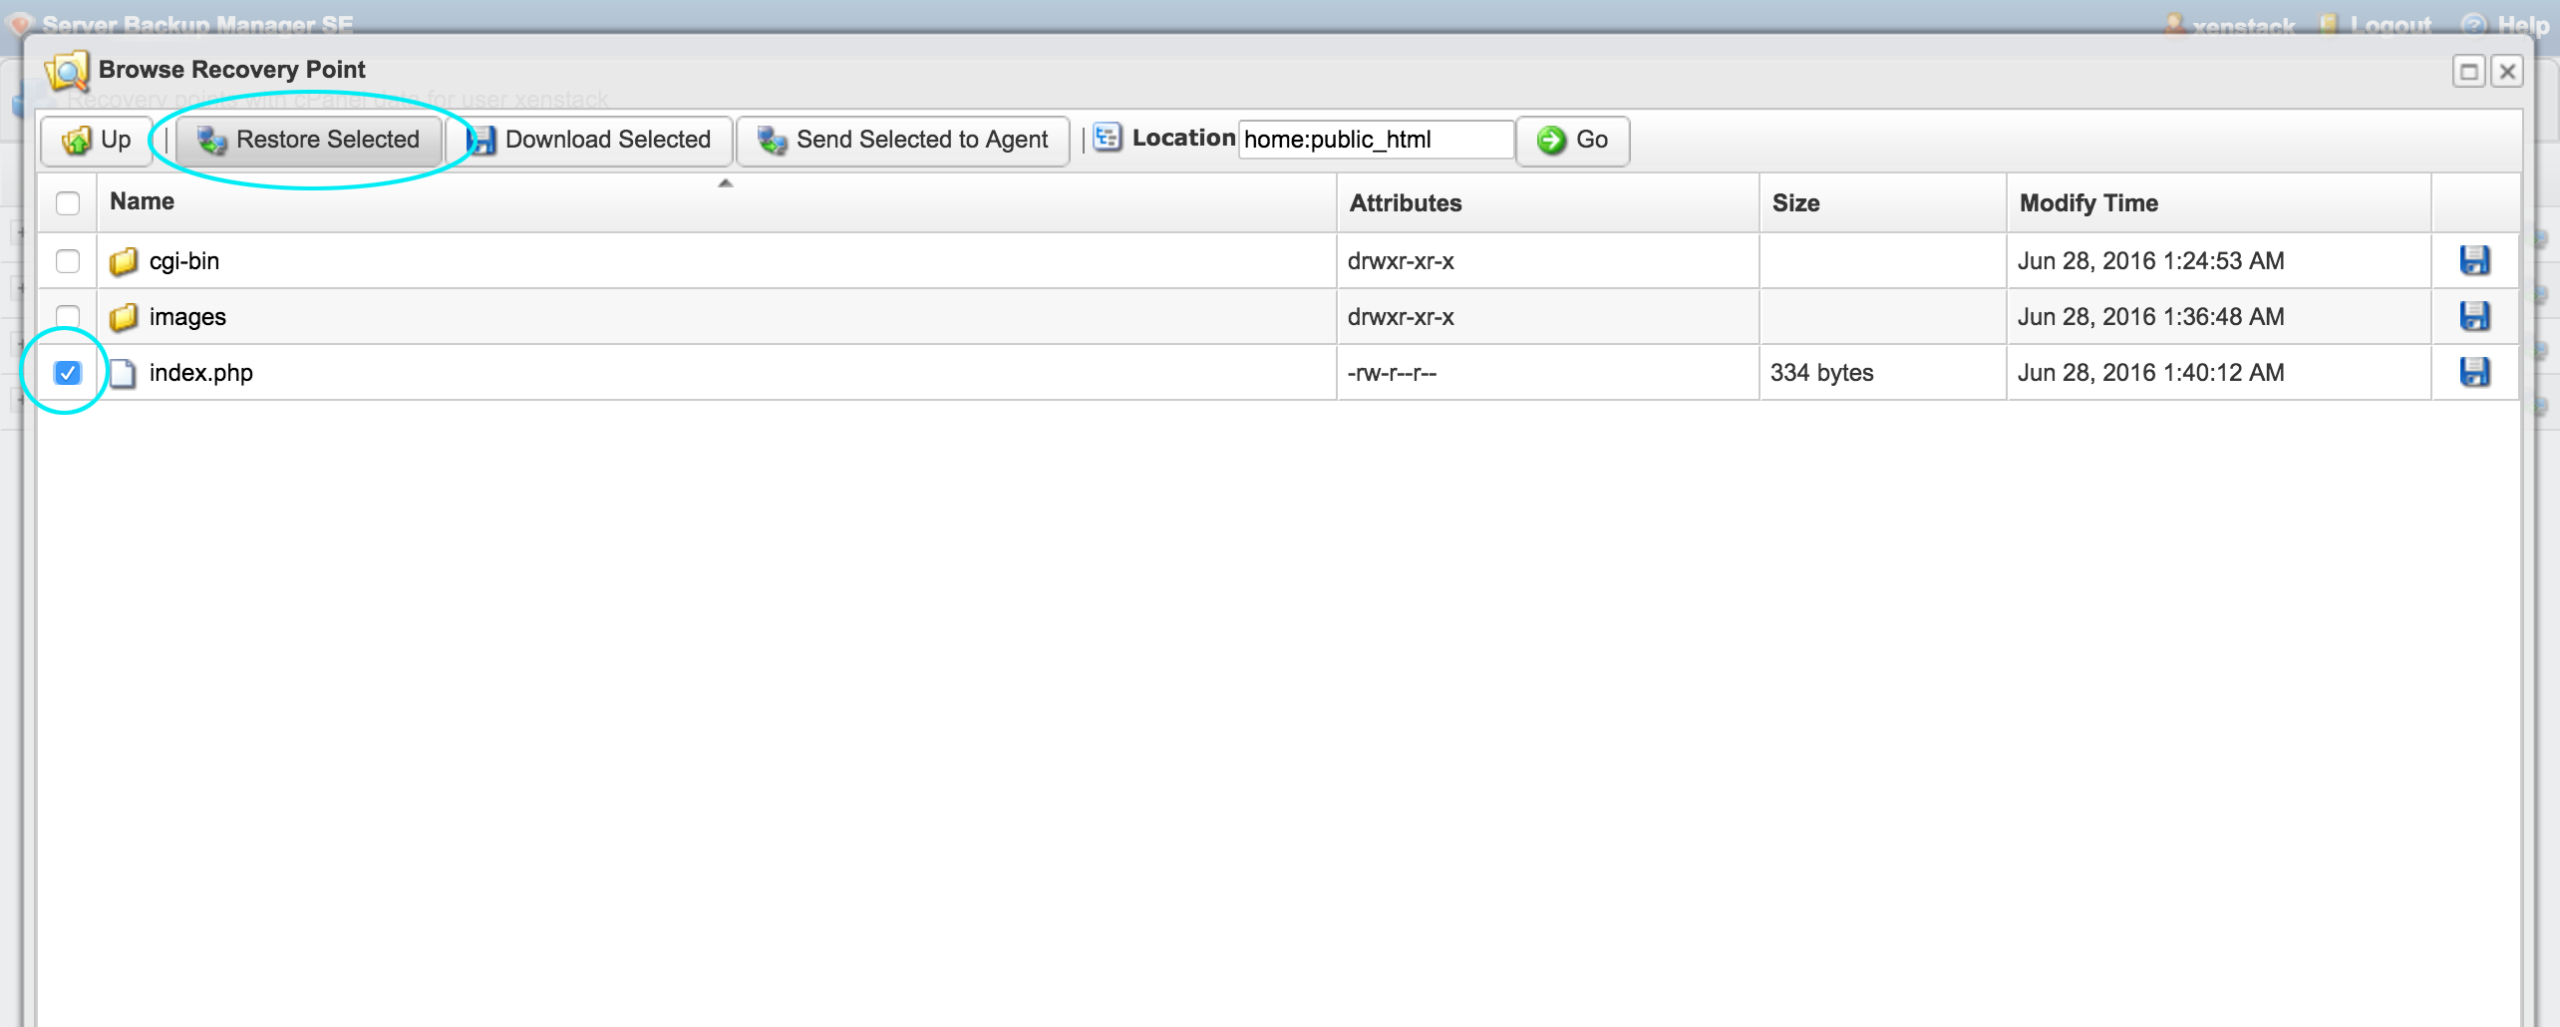Check the cgi-bin folder checkbox
This screenshot has width=2560, height=1027.
68,261
